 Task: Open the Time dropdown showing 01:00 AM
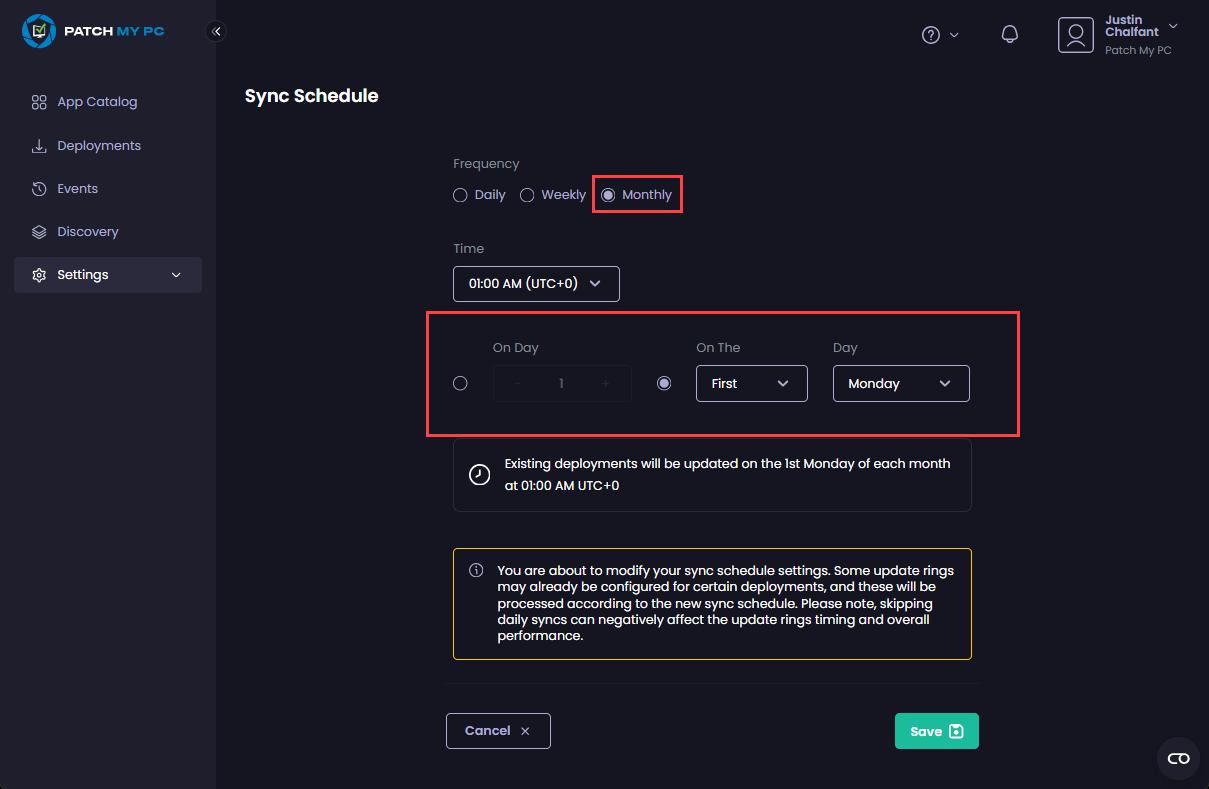tap(536, 284)
